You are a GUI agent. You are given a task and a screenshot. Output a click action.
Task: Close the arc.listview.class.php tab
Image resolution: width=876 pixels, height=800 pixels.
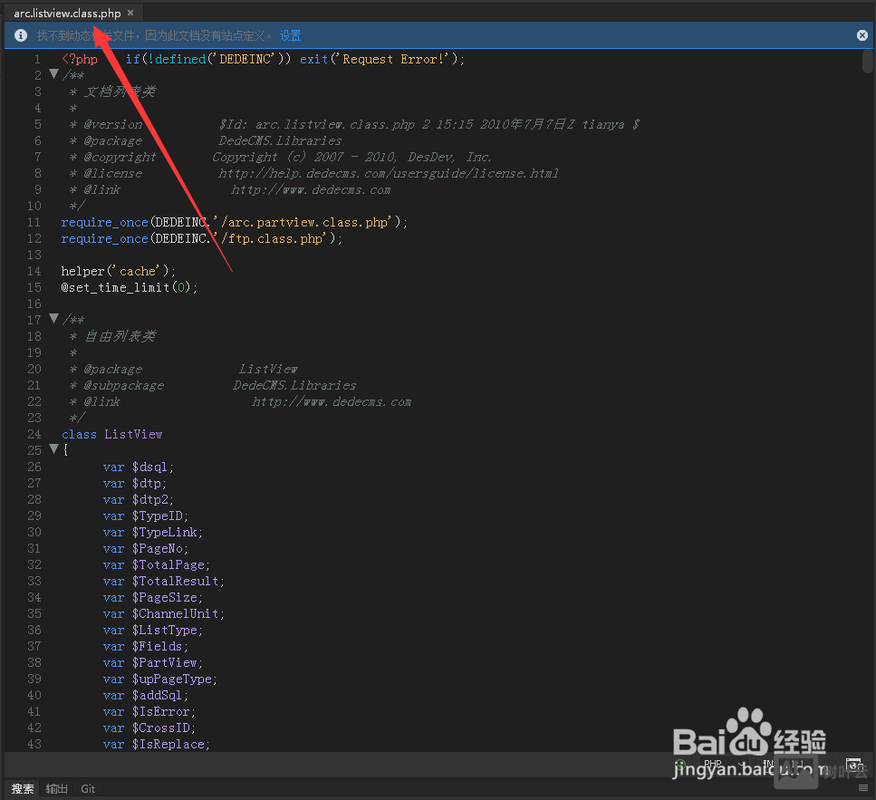point(130,13)
